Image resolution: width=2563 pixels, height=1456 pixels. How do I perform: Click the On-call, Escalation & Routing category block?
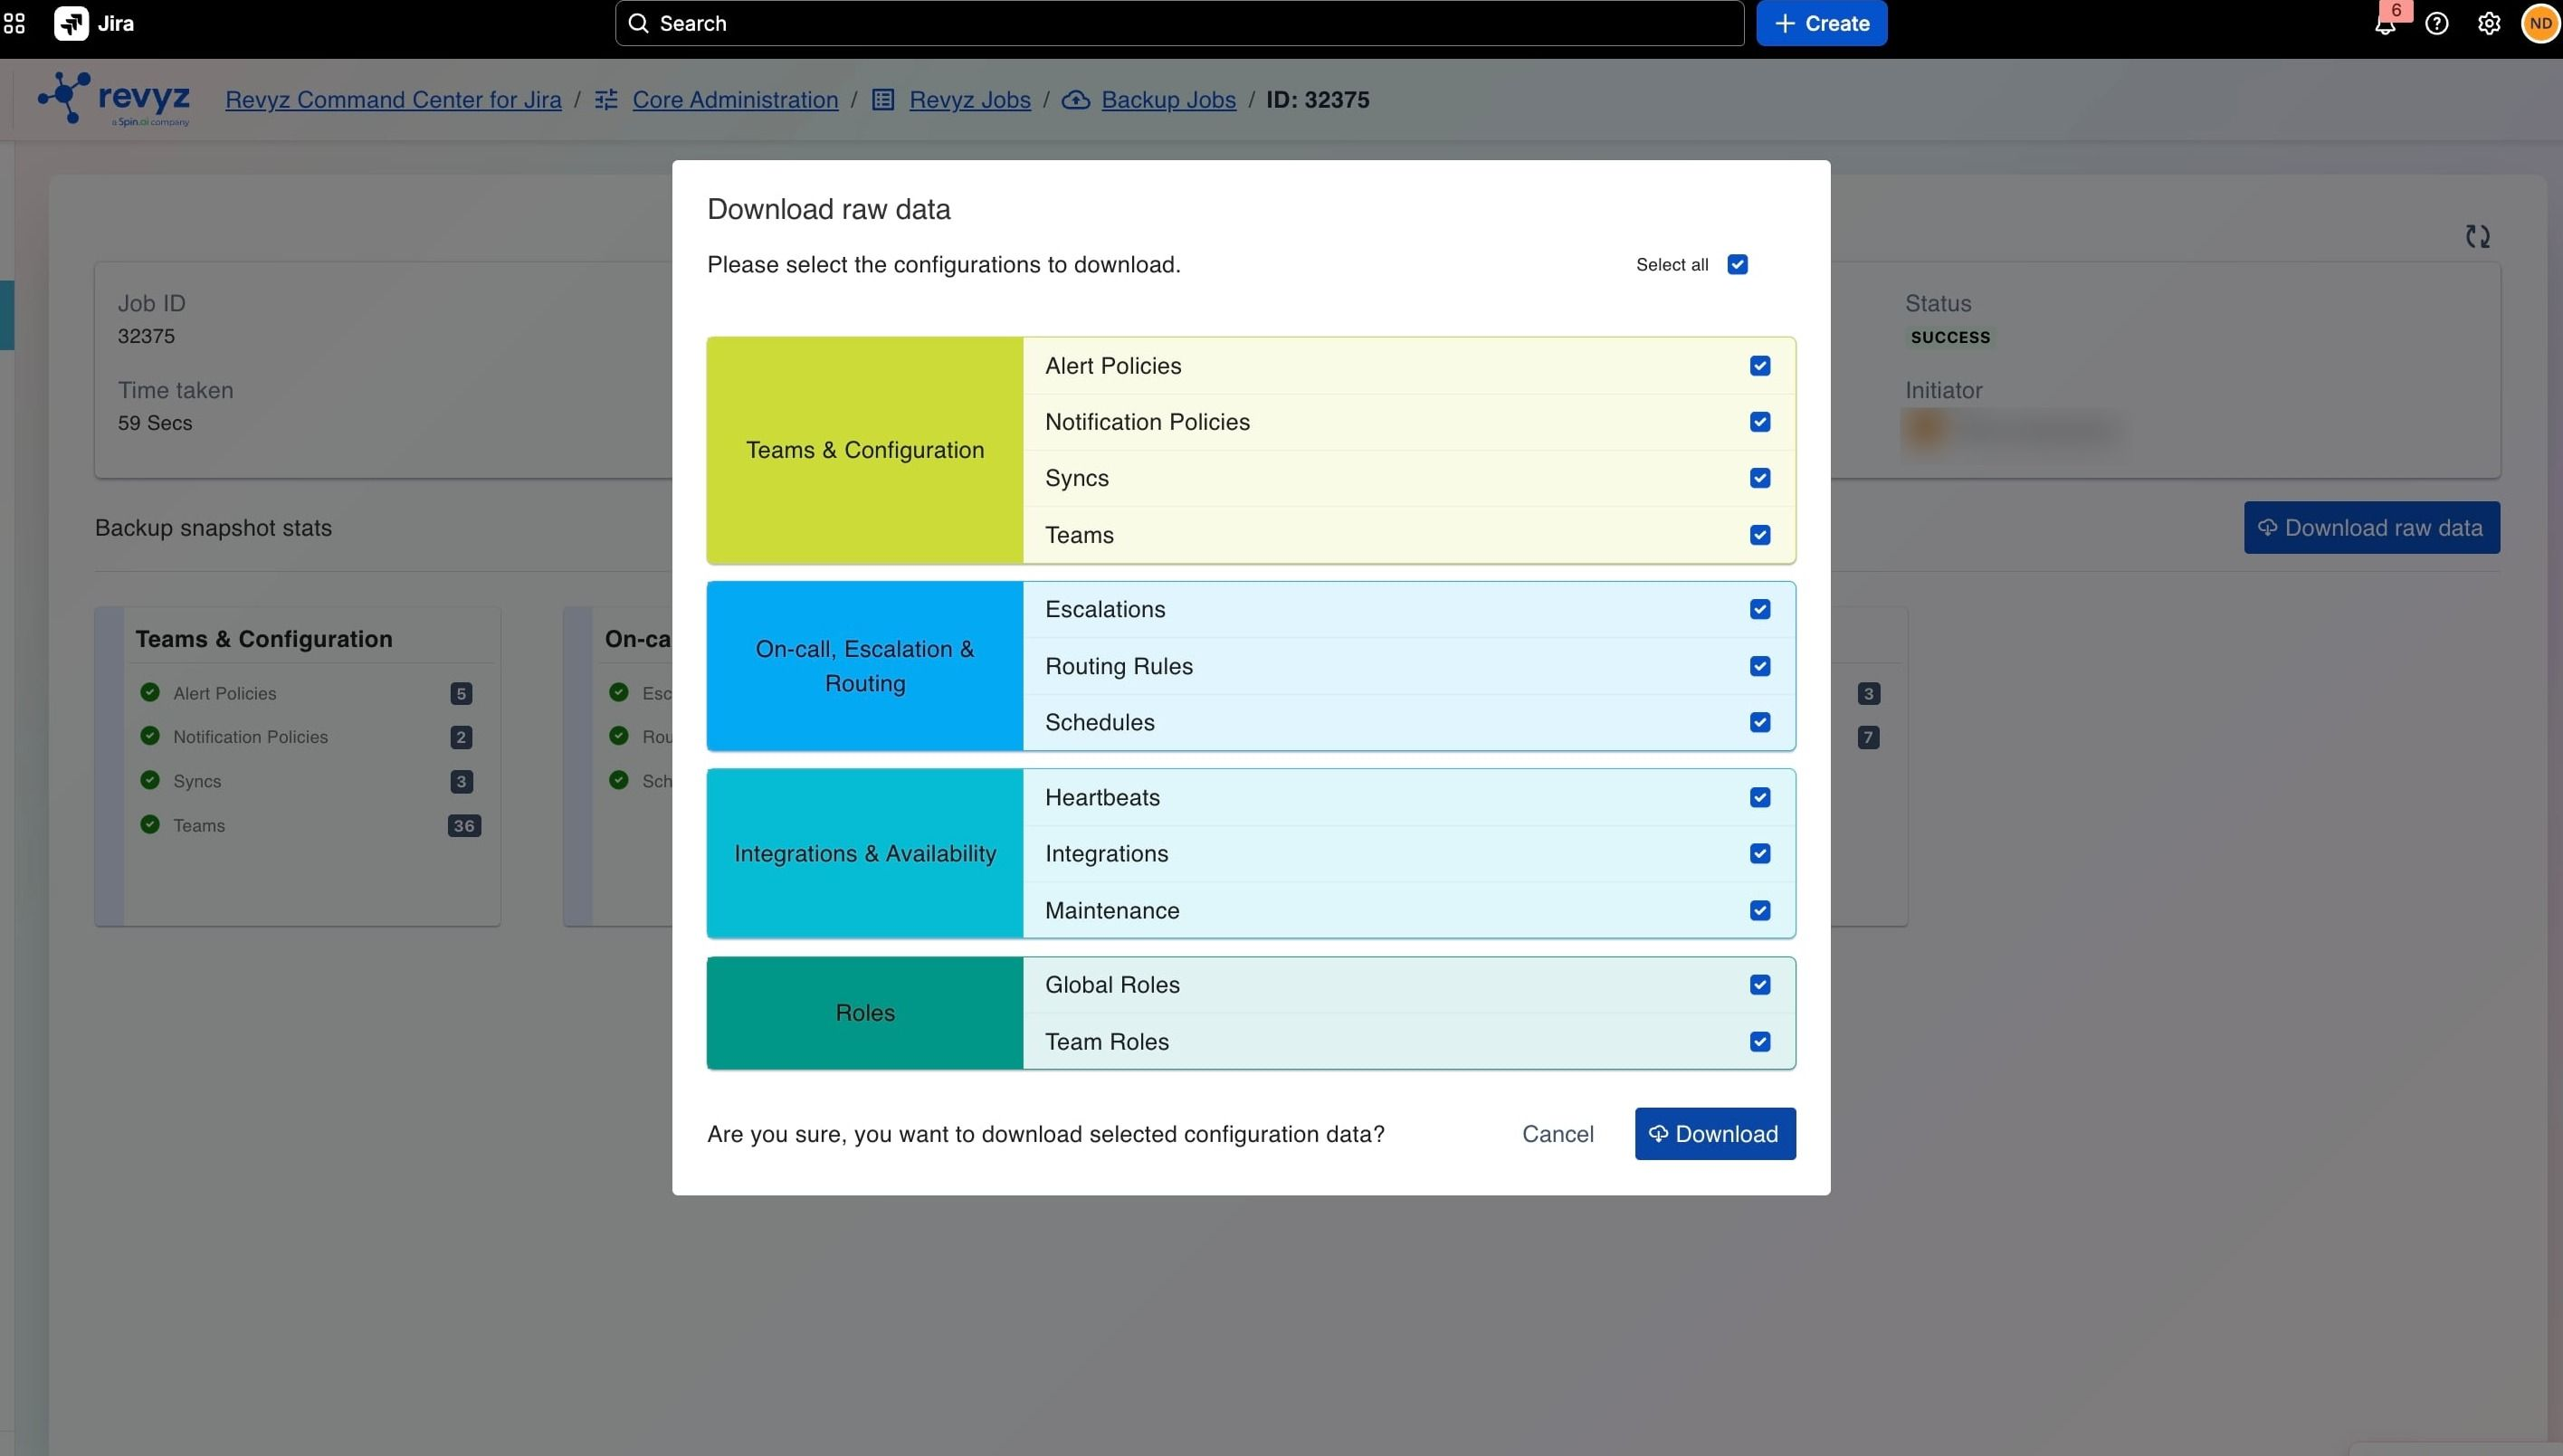[865, 666]
